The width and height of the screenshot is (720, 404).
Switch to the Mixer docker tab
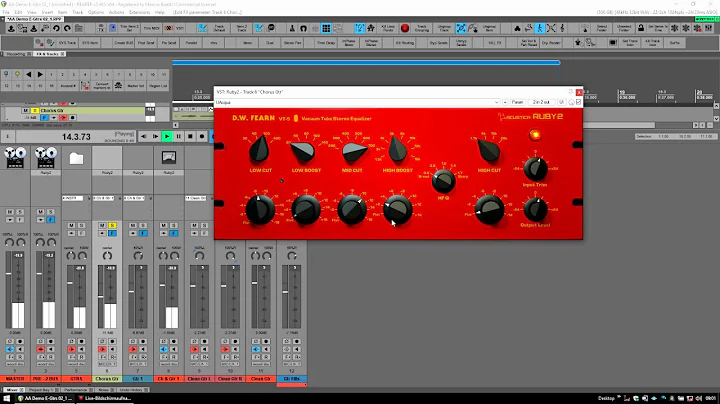12,390
